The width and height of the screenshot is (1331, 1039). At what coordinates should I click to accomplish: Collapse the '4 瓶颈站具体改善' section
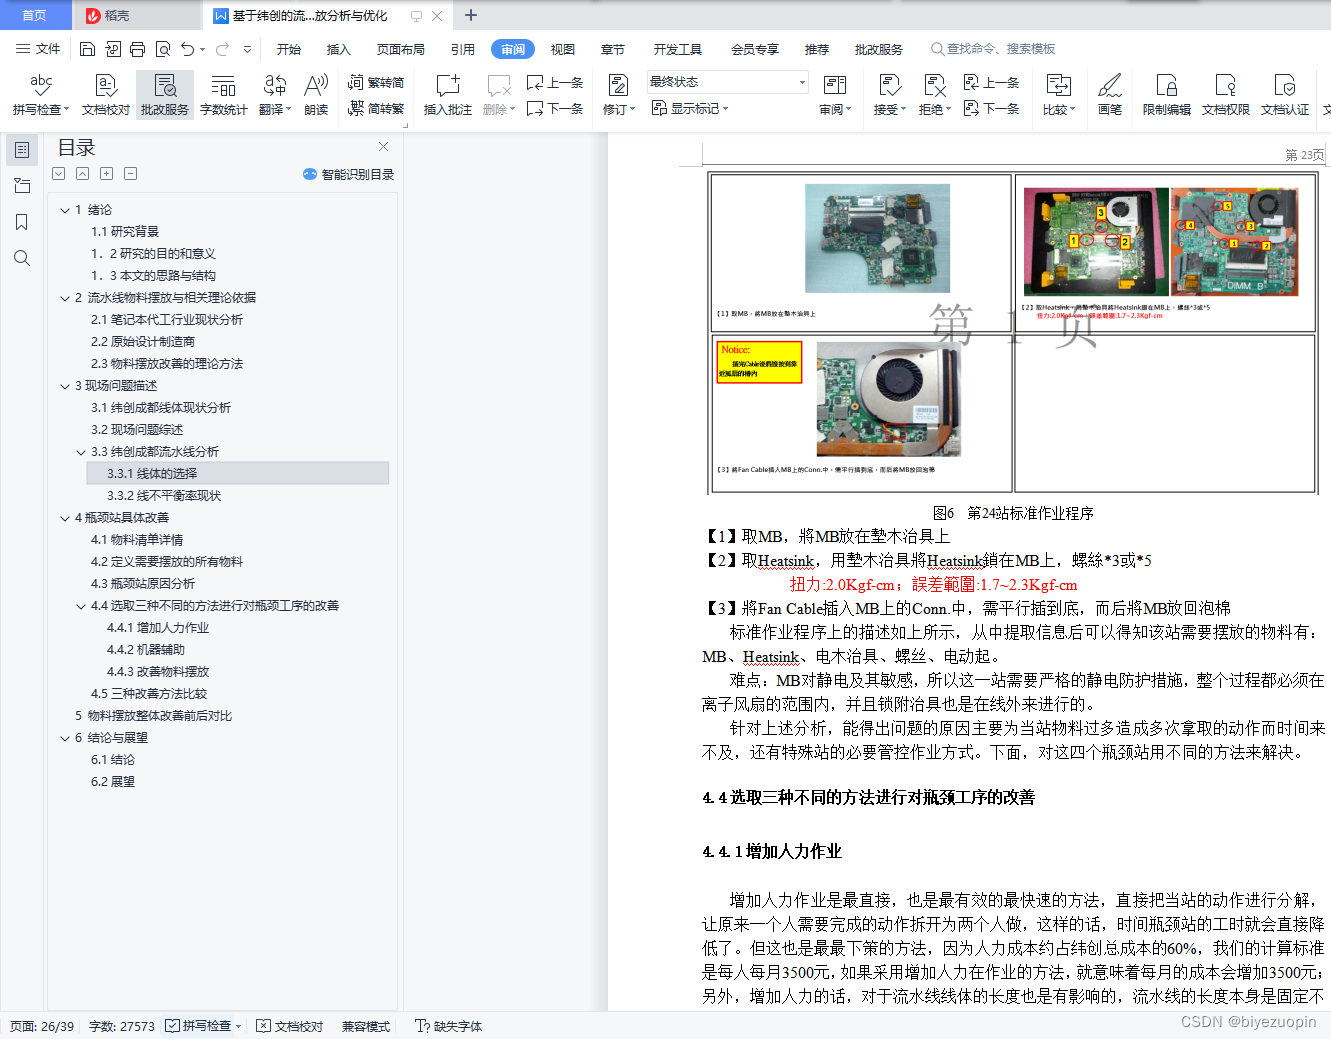click(x=65, y=518)
